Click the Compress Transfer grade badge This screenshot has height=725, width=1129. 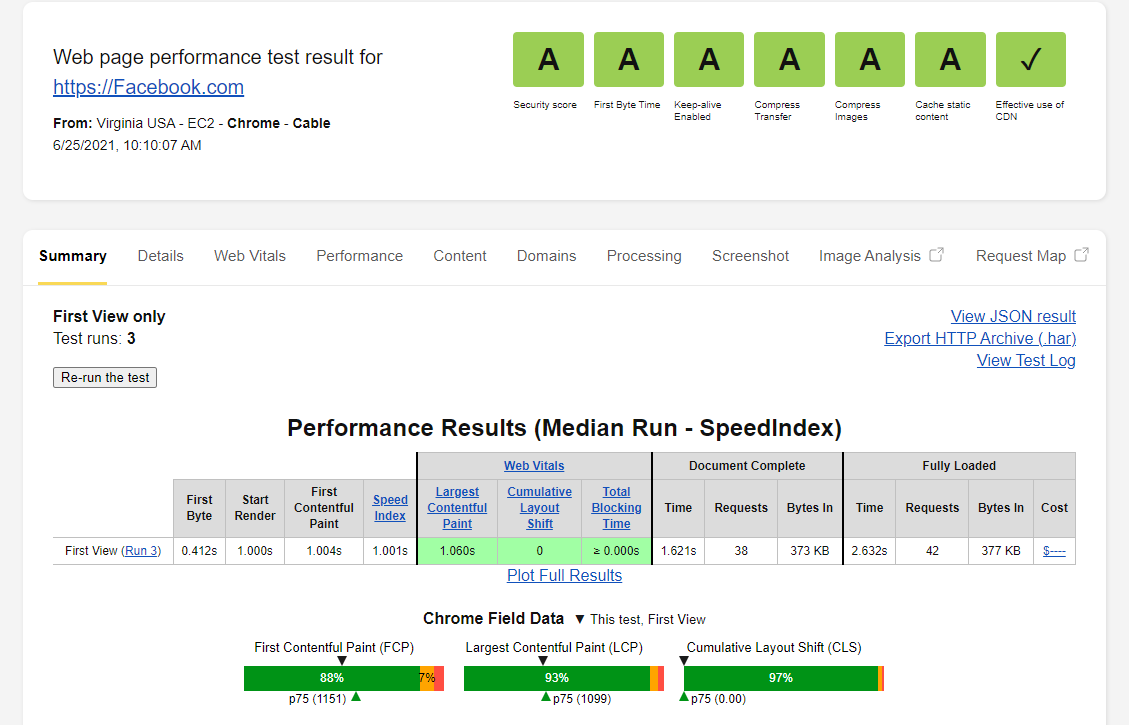pyautogui.click(x=789, y=59)
